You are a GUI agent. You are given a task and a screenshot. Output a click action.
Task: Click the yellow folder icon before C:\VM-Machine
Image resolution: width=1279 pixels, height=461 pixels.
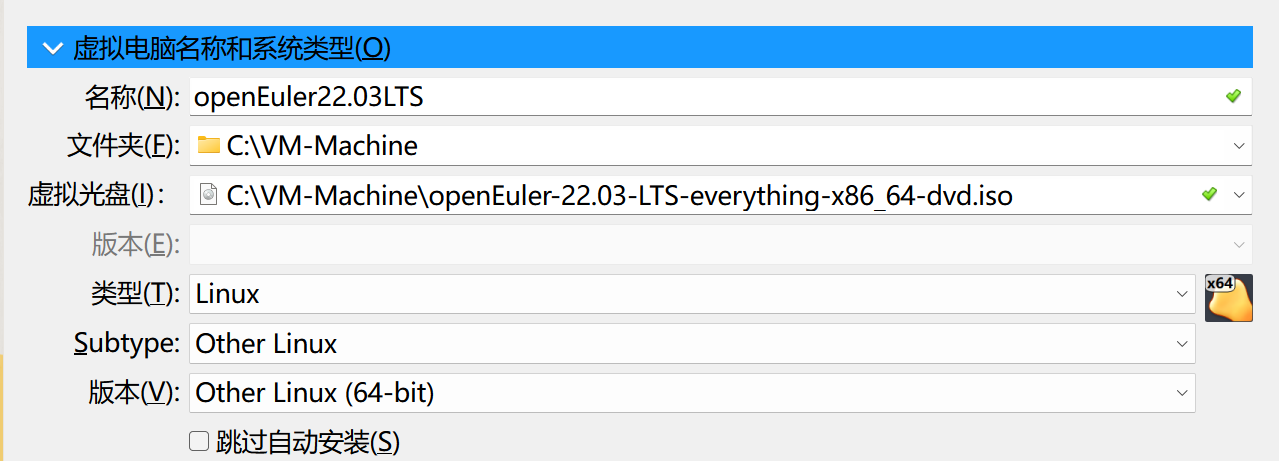pyautogui.click(x=209, y=146)
